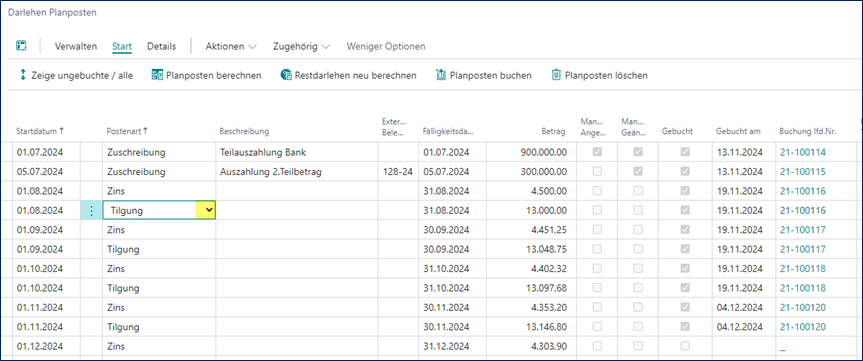Click the Fälligkeitsdatum cell 31.12.2024

446,346
